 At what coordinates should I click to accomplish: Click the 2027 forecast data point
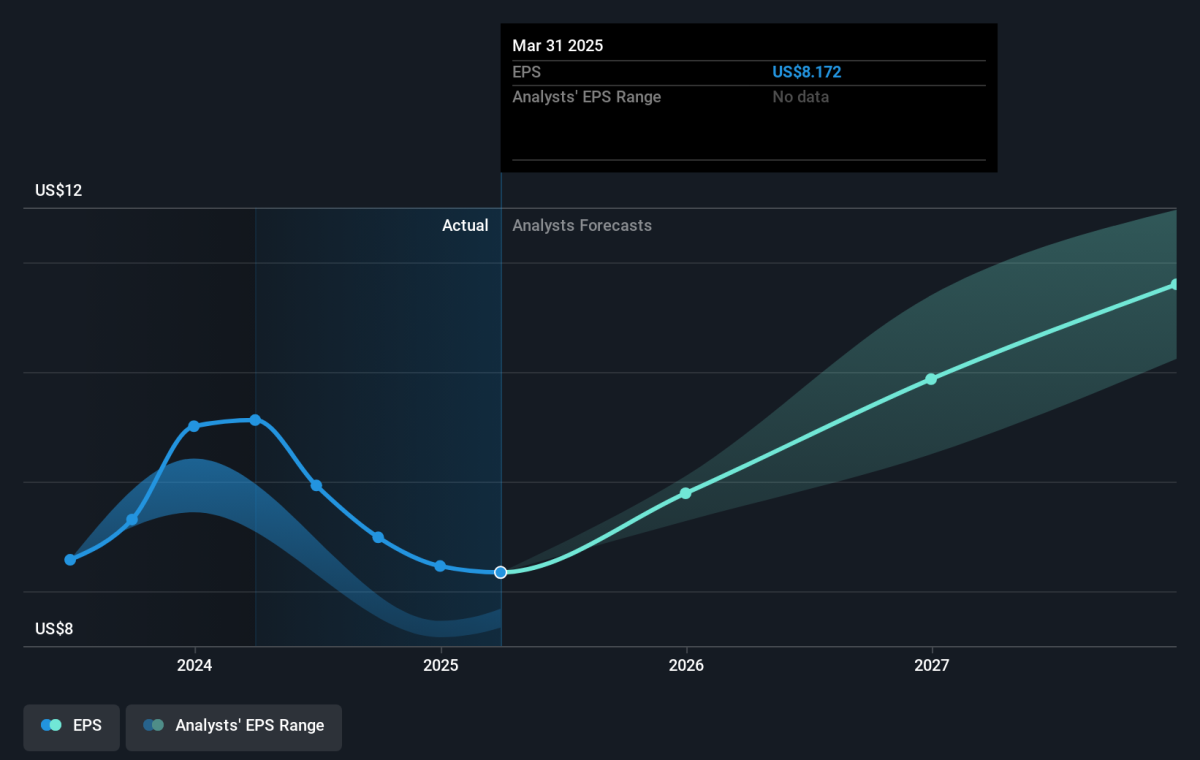931,379
